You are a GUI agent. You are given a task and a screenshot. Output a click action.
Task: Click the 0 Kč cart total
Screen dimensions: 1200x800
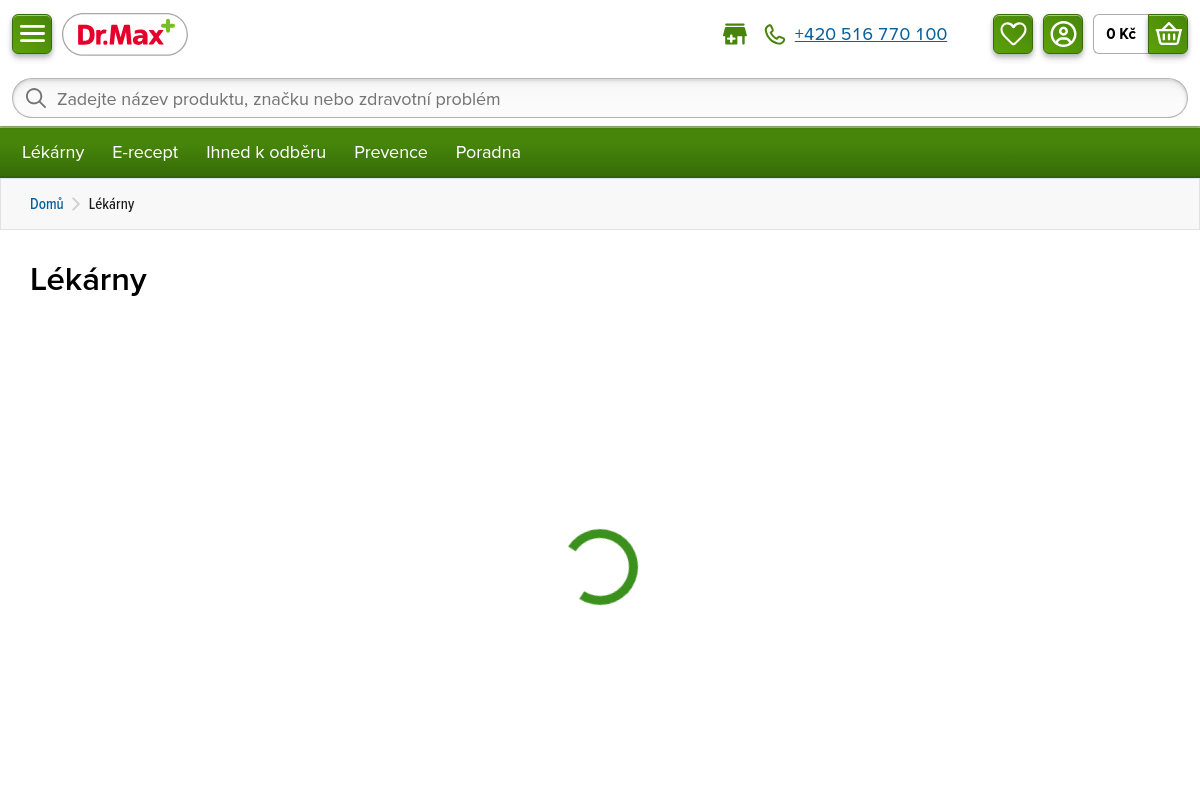(x=1121, y=34)
